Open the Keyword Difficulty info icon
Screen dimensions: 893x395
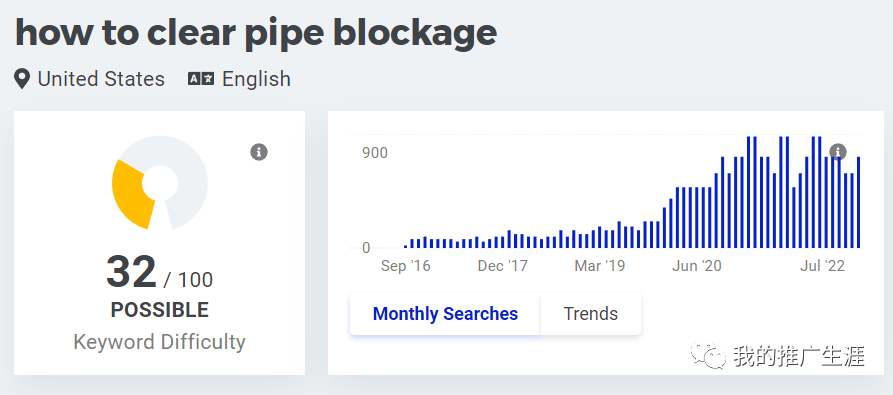pos(259,152)
